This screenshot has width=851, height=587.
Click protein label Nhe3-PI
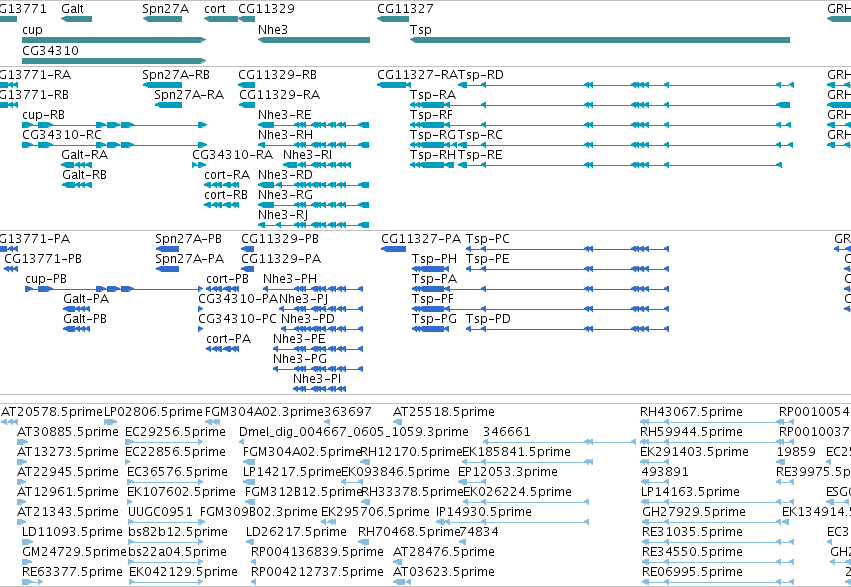click(x=317, y=379)
